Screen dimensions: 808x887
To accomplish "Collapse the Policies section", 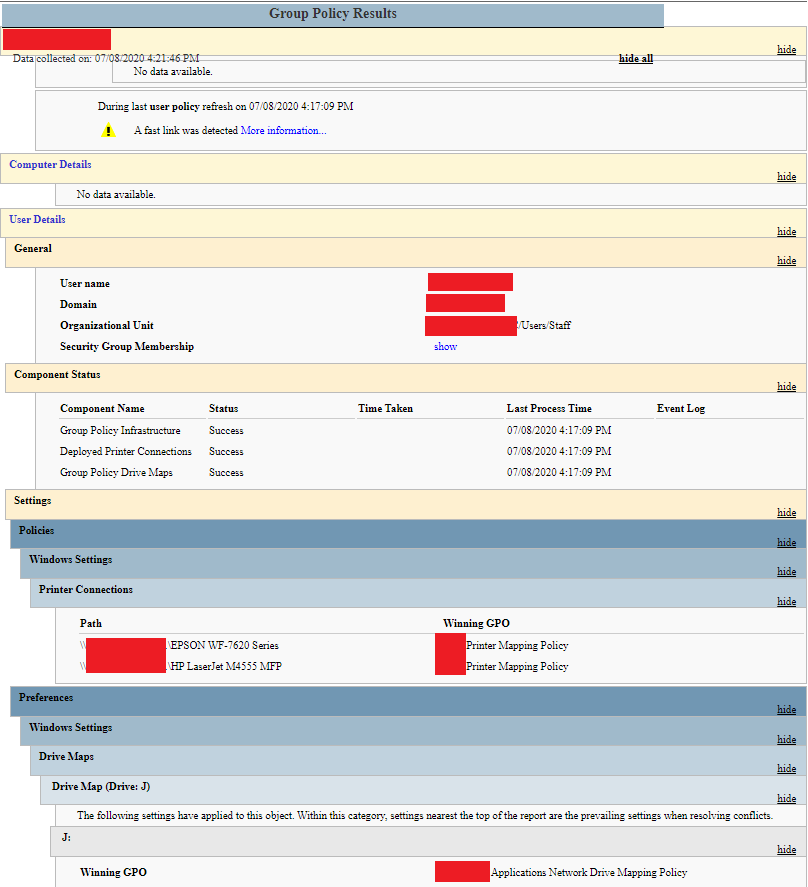I will pyautogui.click(x=786, y=542).
